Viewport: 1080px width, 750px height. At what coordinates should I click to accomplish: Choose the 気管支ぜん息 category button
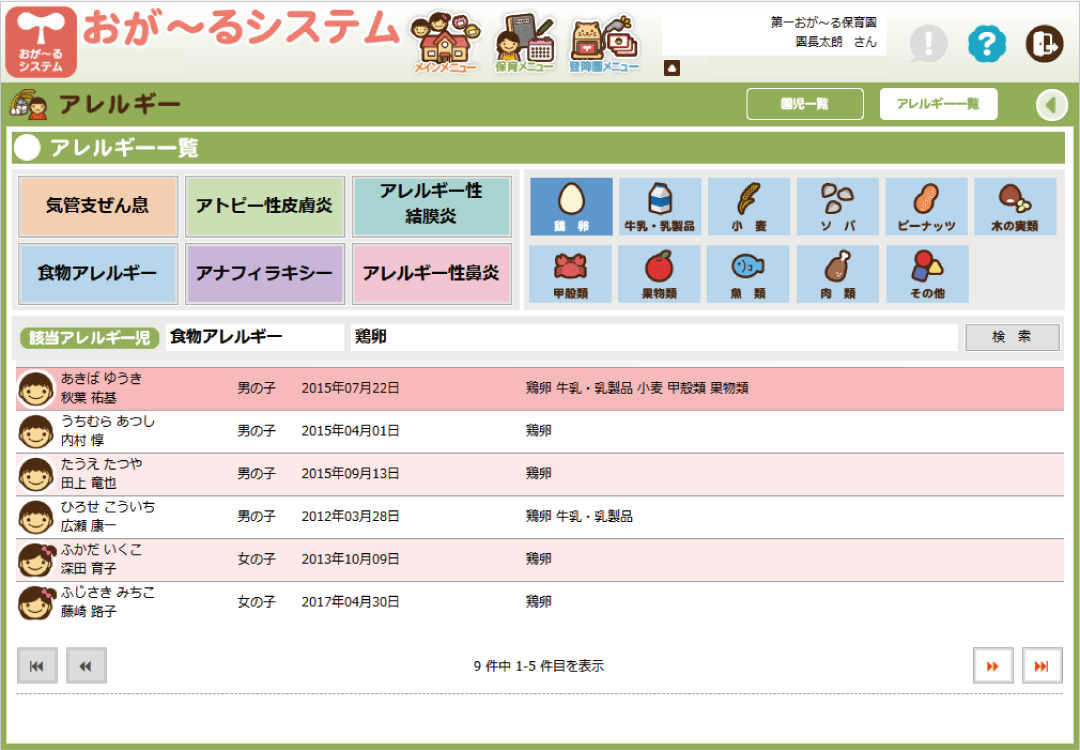(98, 206)
